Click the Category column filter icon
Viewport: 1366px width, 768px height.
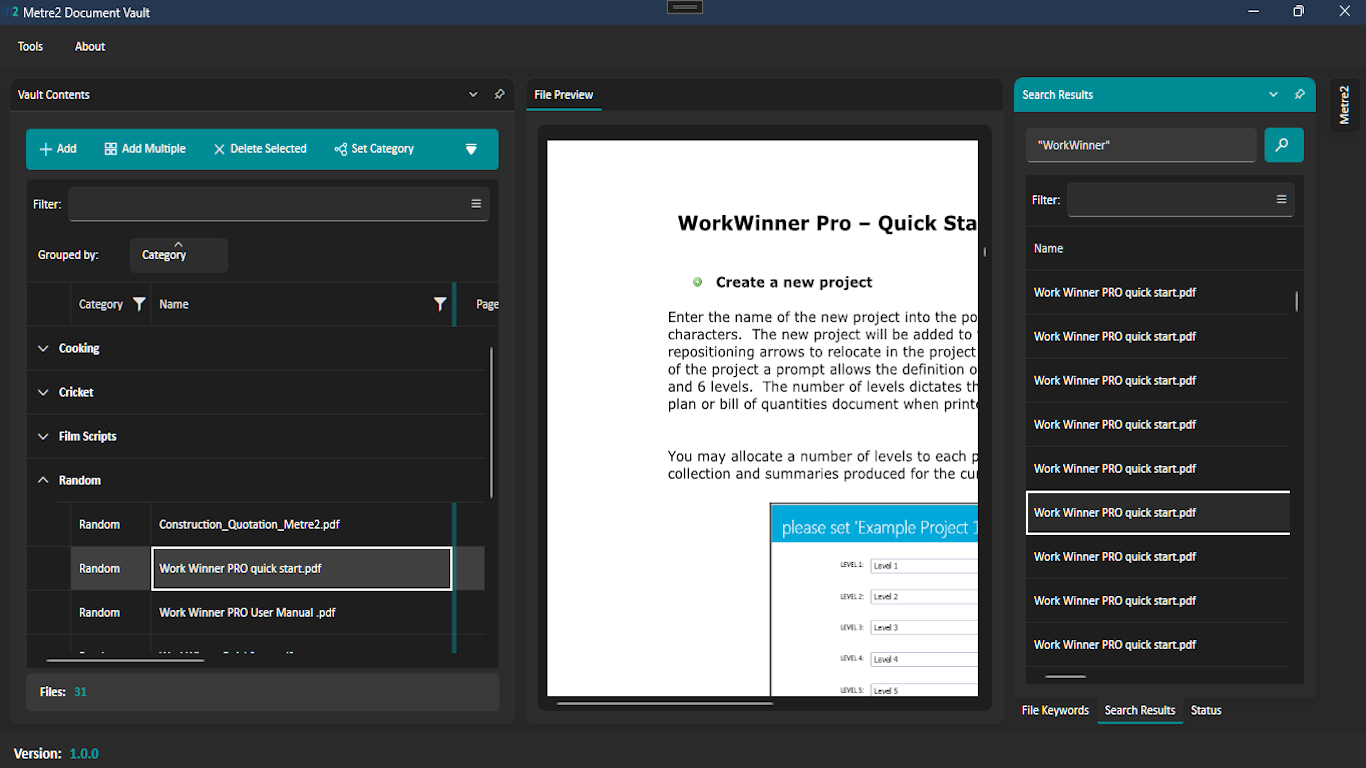pos(139,304)
